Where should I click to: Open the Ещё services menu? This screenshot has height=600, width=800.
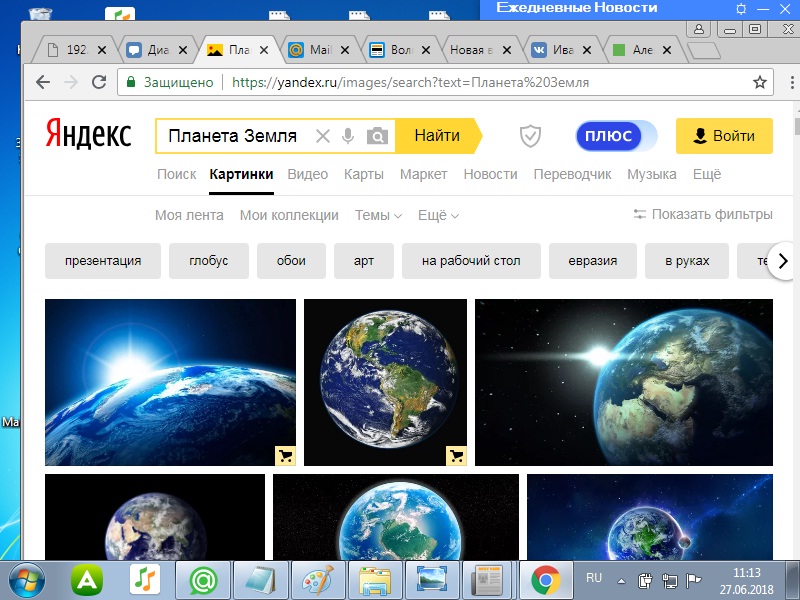(707, 174)
